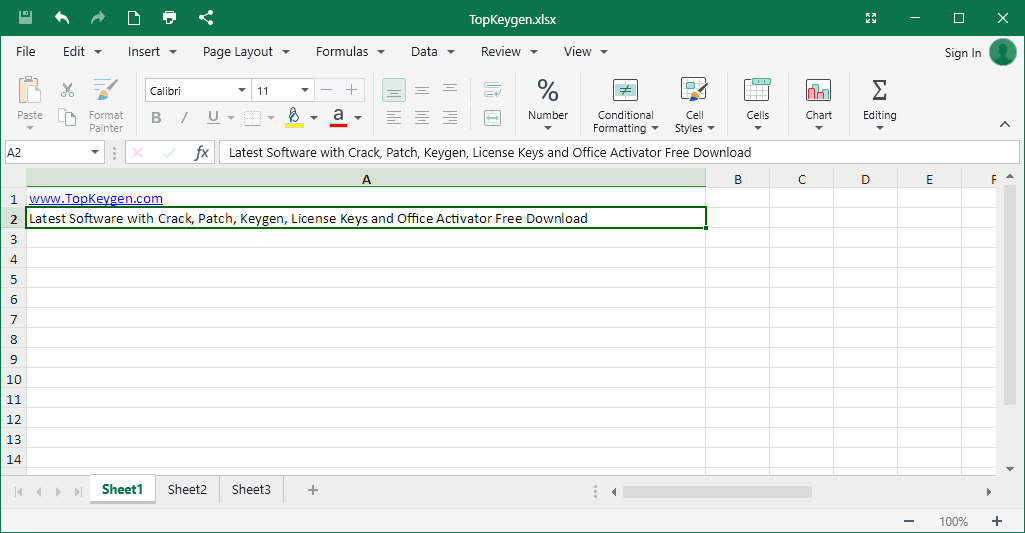Image resolution: width=1025 pixels, height=533 pixels.
Task: Expand Paste options arrow
Action: click(29, 128)
